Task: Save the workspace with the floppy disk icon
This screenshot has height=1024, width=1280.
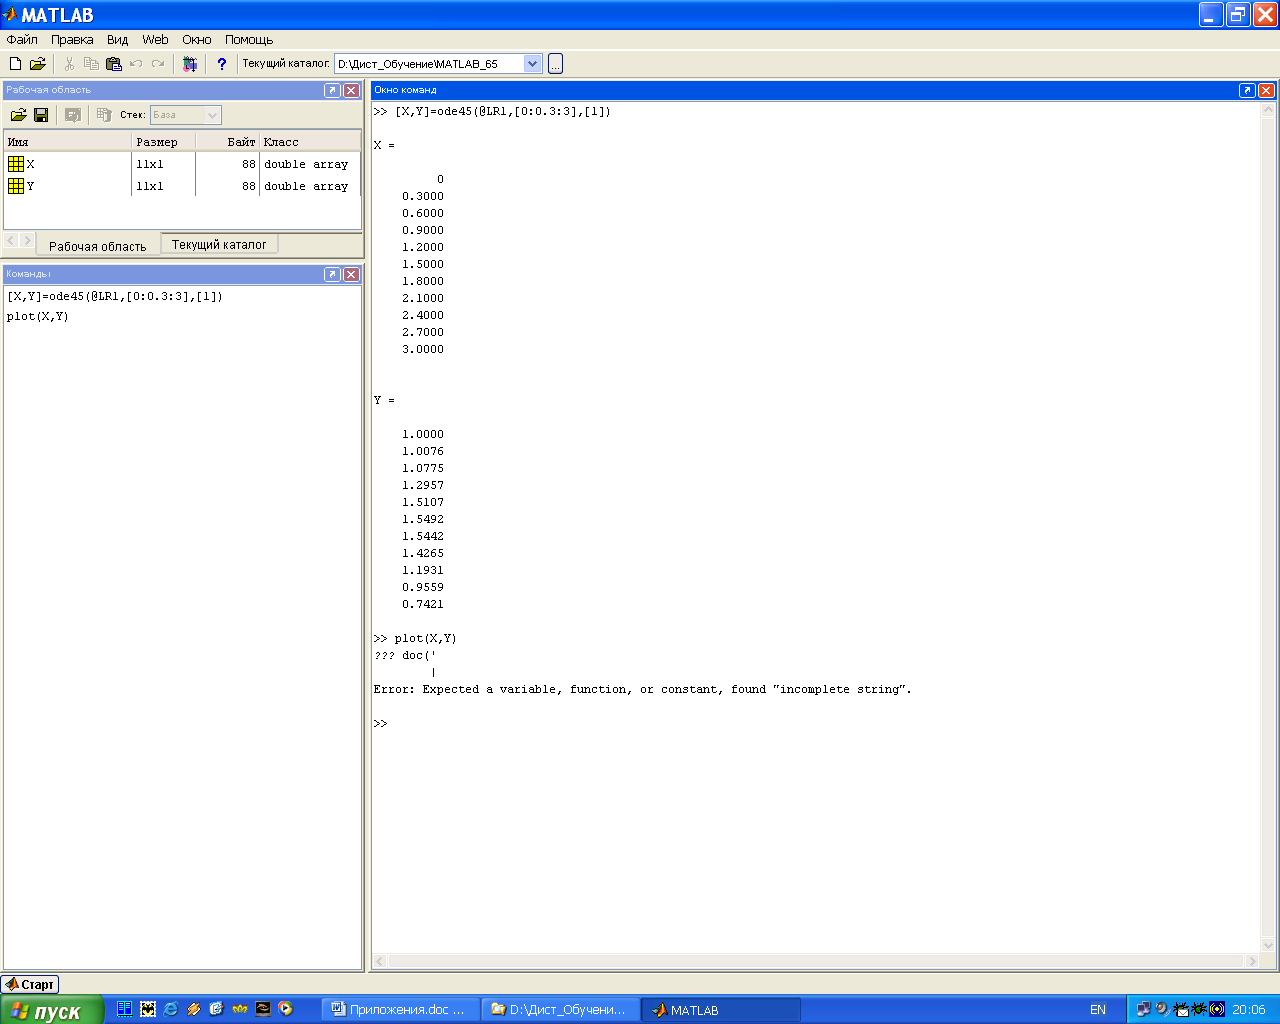Action: click(41, 115)
